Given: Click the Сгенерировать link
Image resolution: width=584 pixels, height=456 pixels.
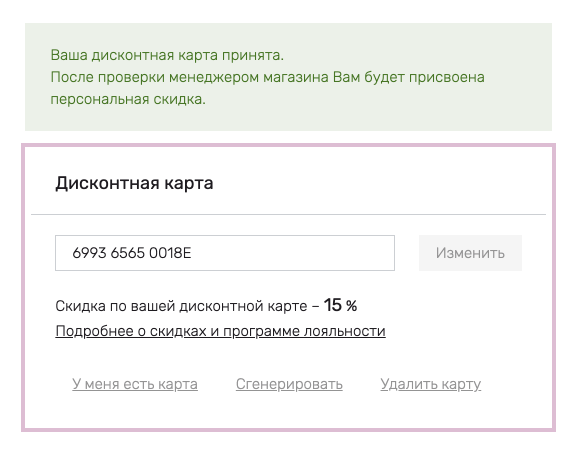Looking at the screenshot, I should coord(289,384).
